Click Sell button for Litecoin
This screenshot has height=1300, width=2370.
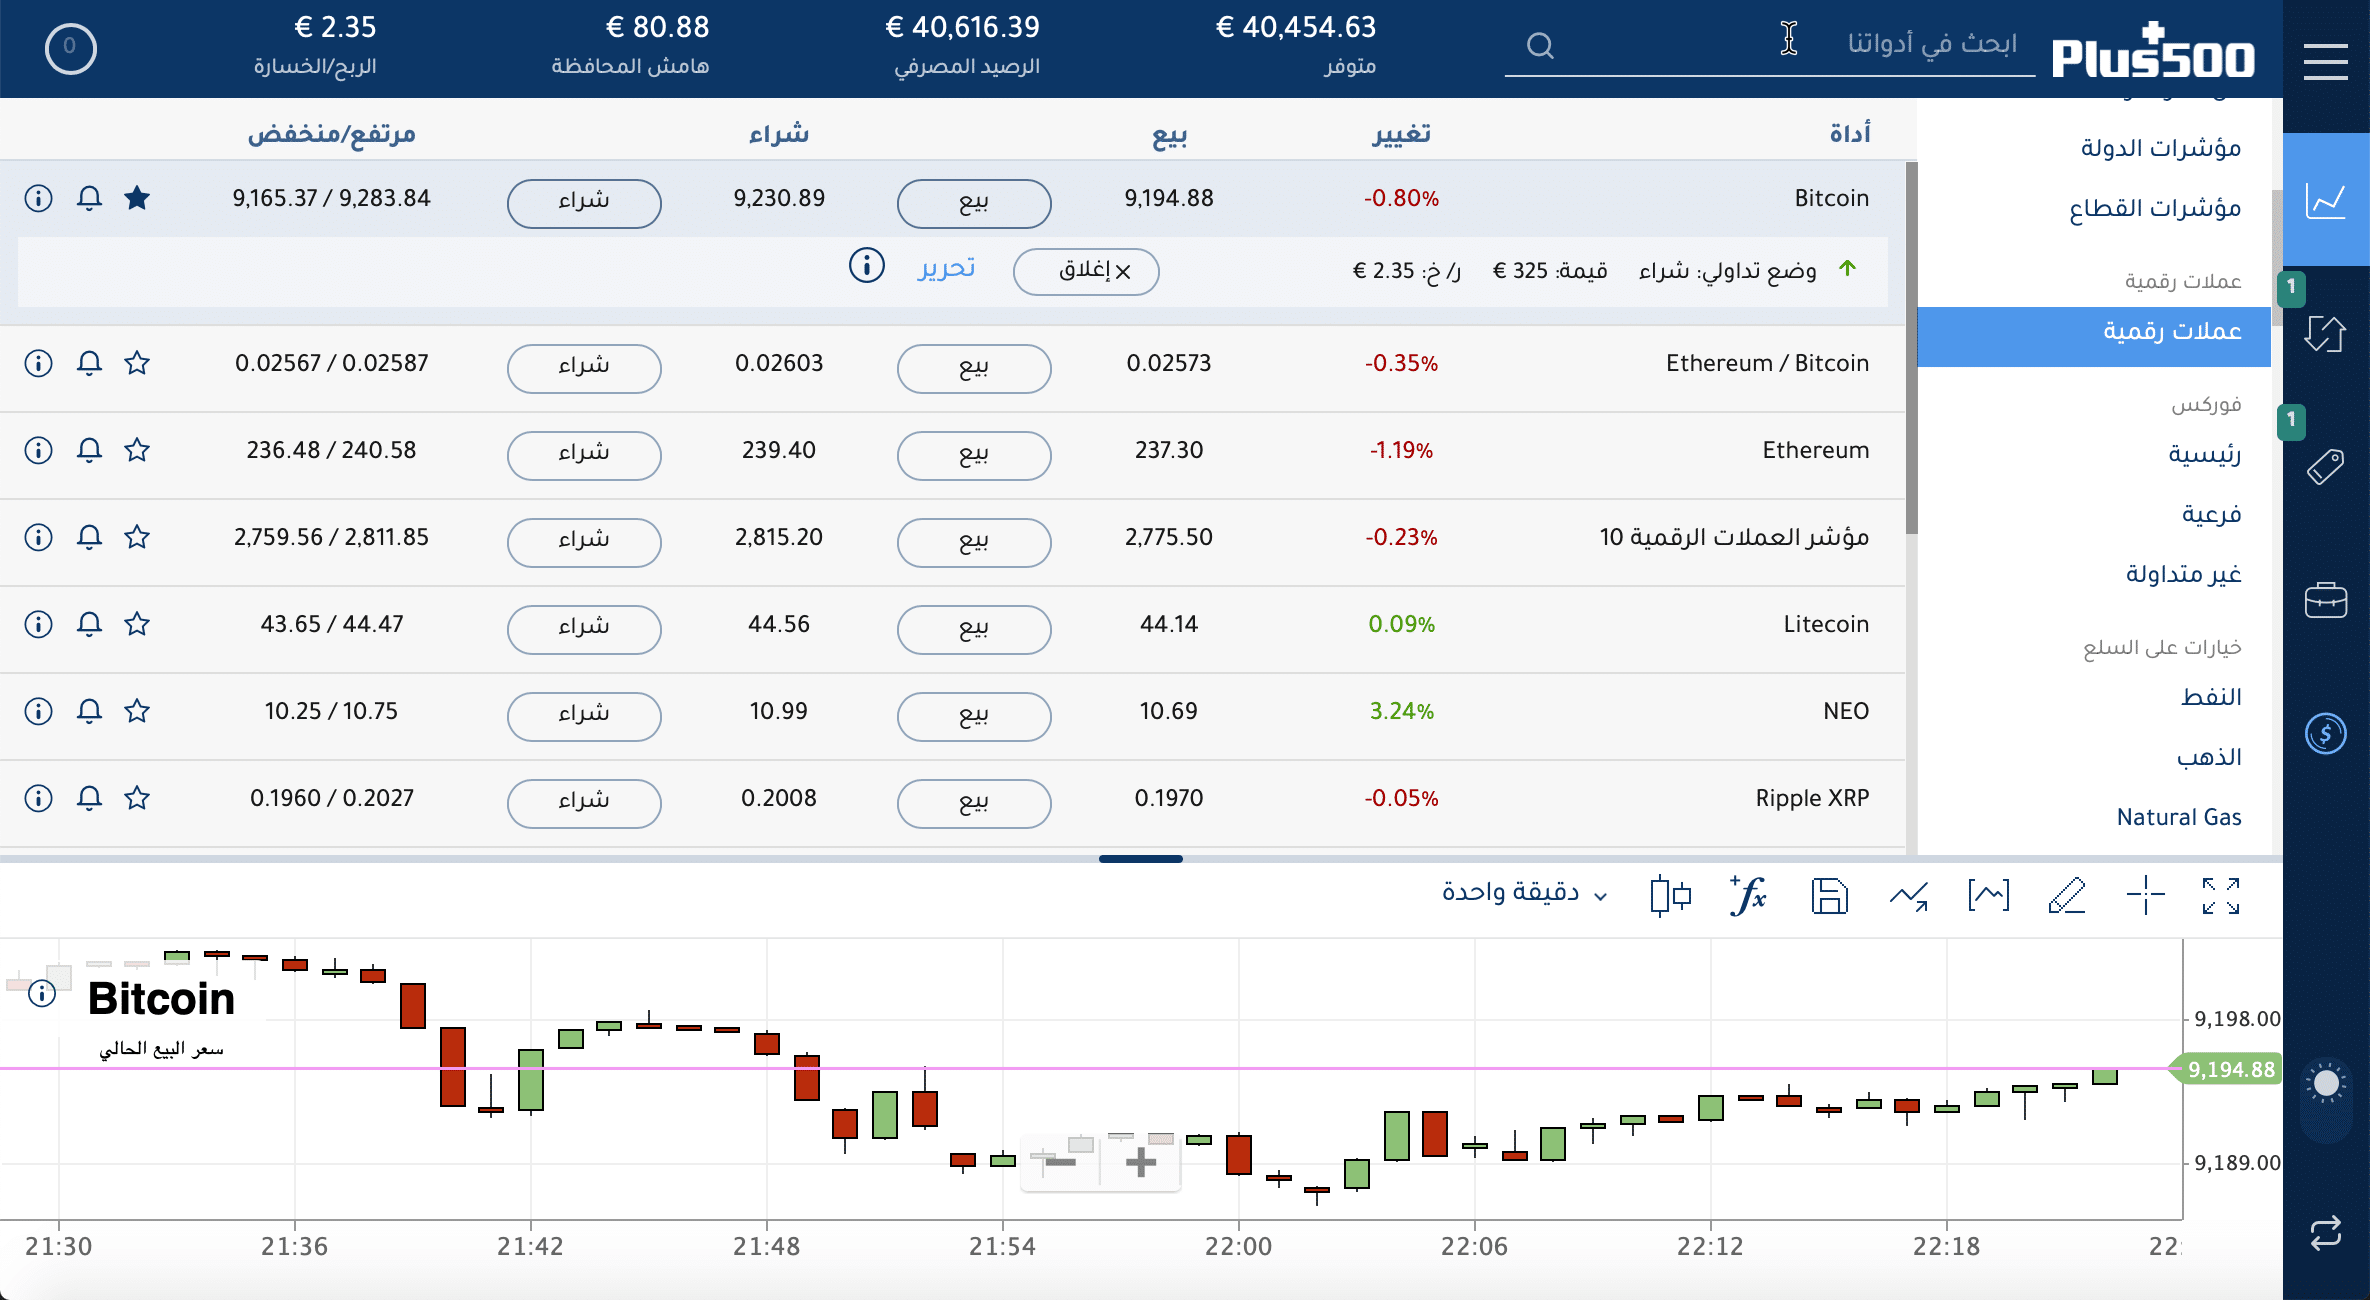point(974,629)
